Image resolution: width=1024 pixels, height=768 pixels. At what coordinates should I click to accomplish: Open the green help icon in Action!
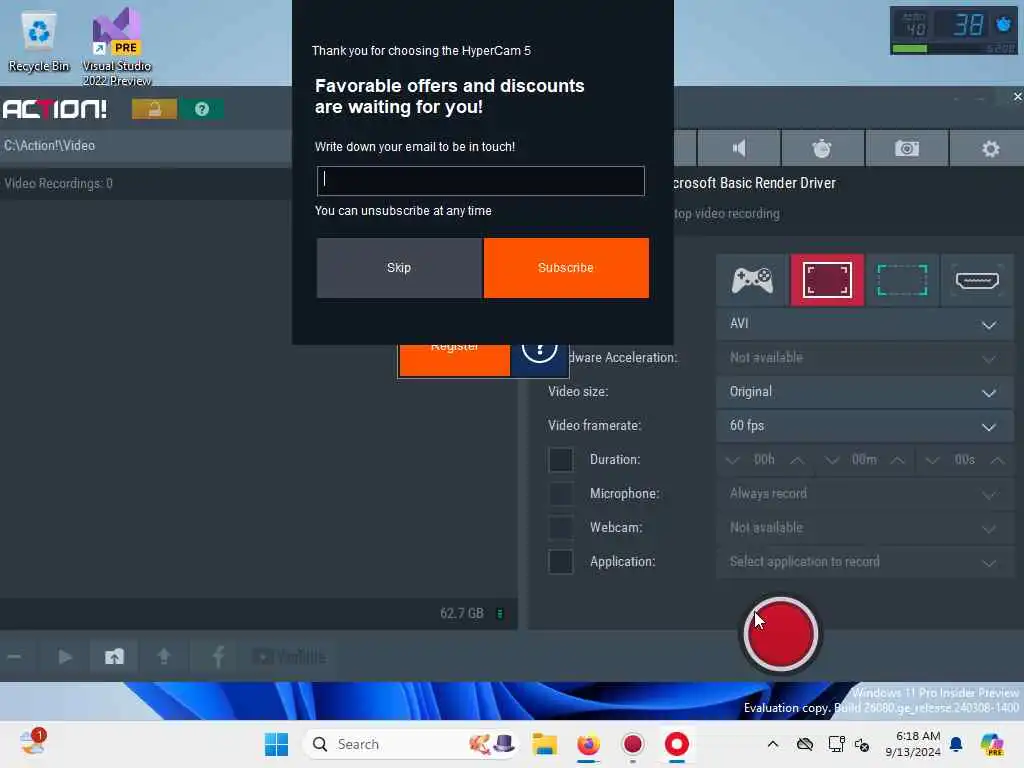[x=202, y=109]
